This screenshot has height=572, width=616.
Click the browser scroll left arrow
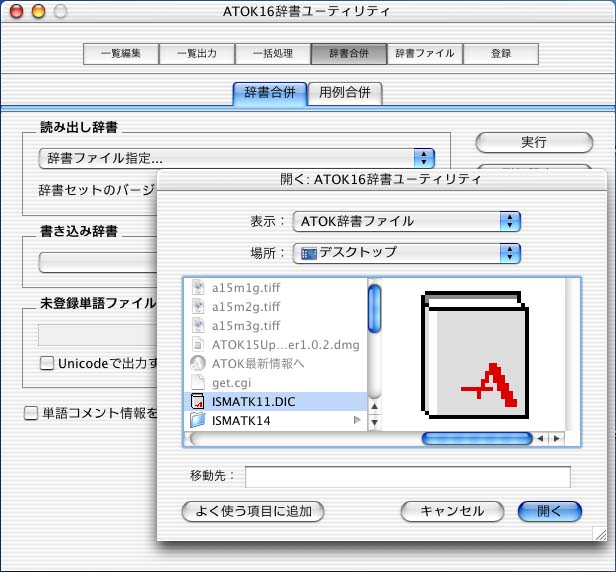tap(541, 438)
